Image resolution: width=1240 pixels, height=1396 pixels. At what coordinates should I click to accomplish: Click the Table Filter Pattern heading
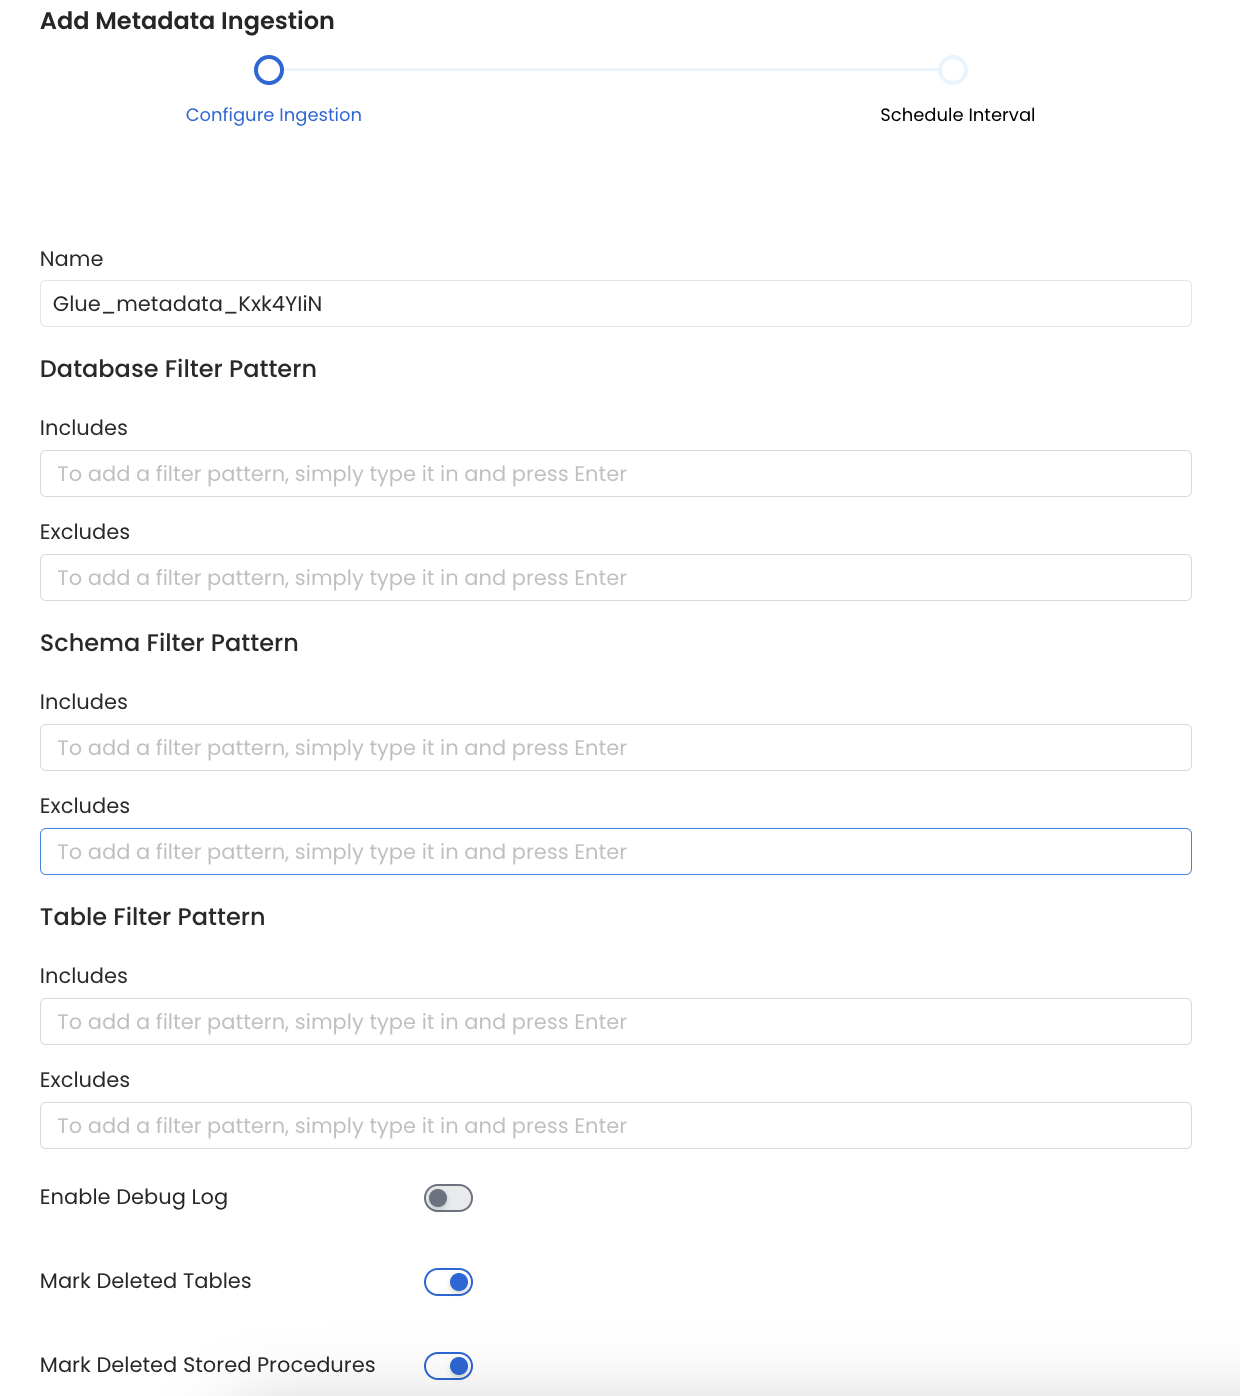point(152,917)
